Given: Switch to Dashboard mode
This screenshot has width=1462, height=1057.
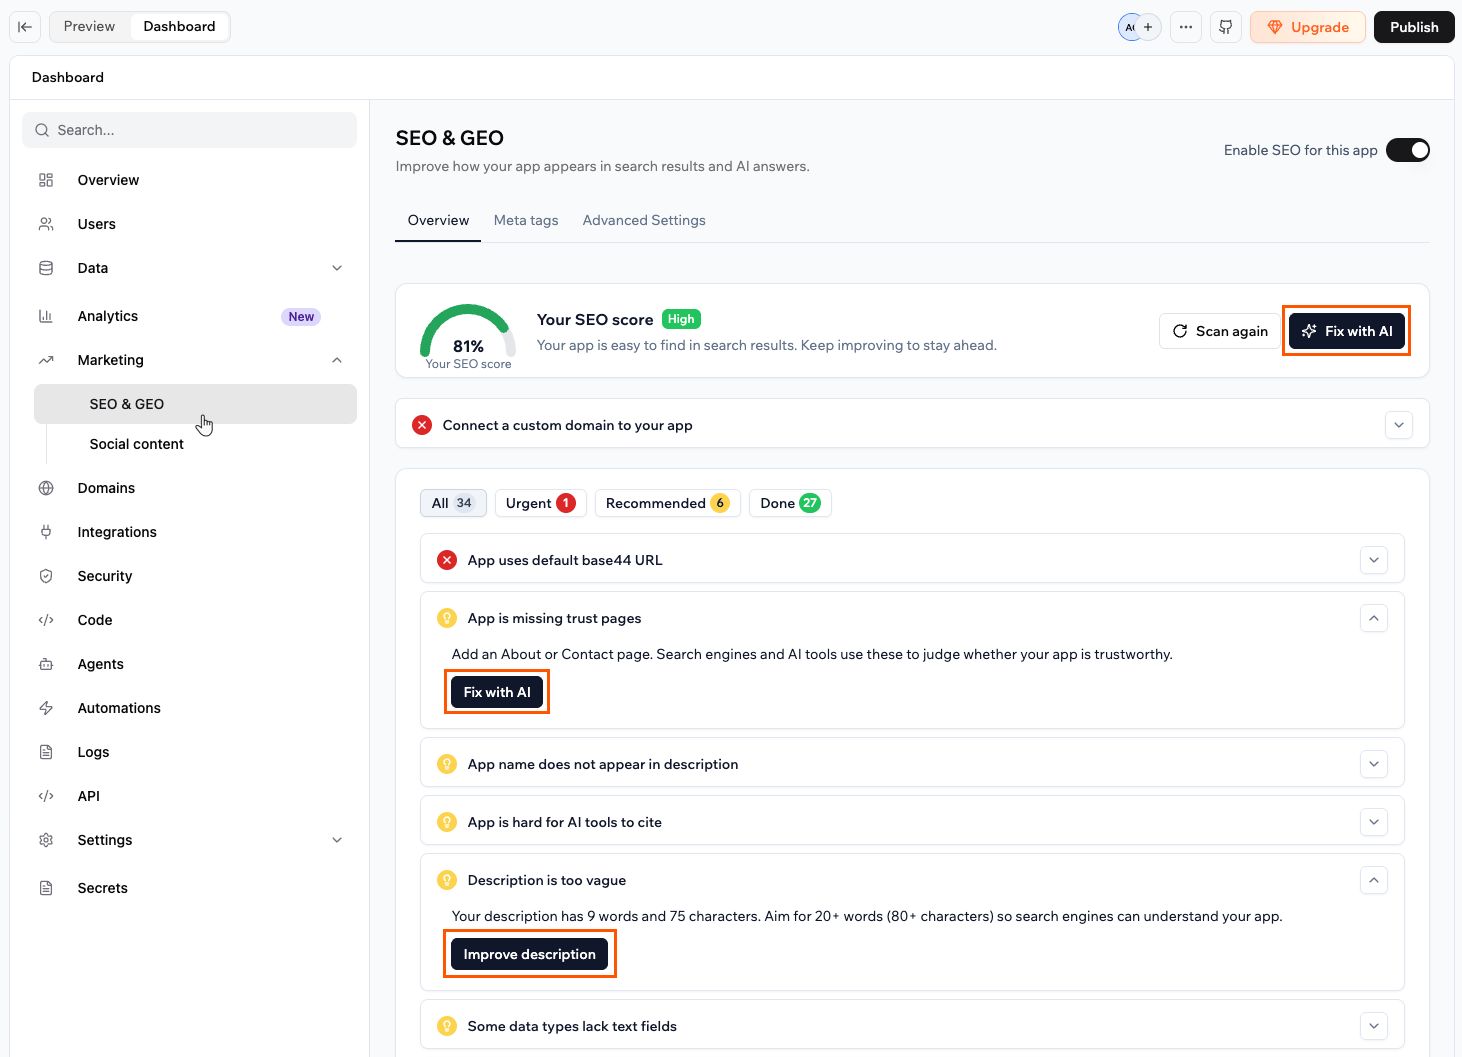Looking at the screenshot, I should coord(179,26).
